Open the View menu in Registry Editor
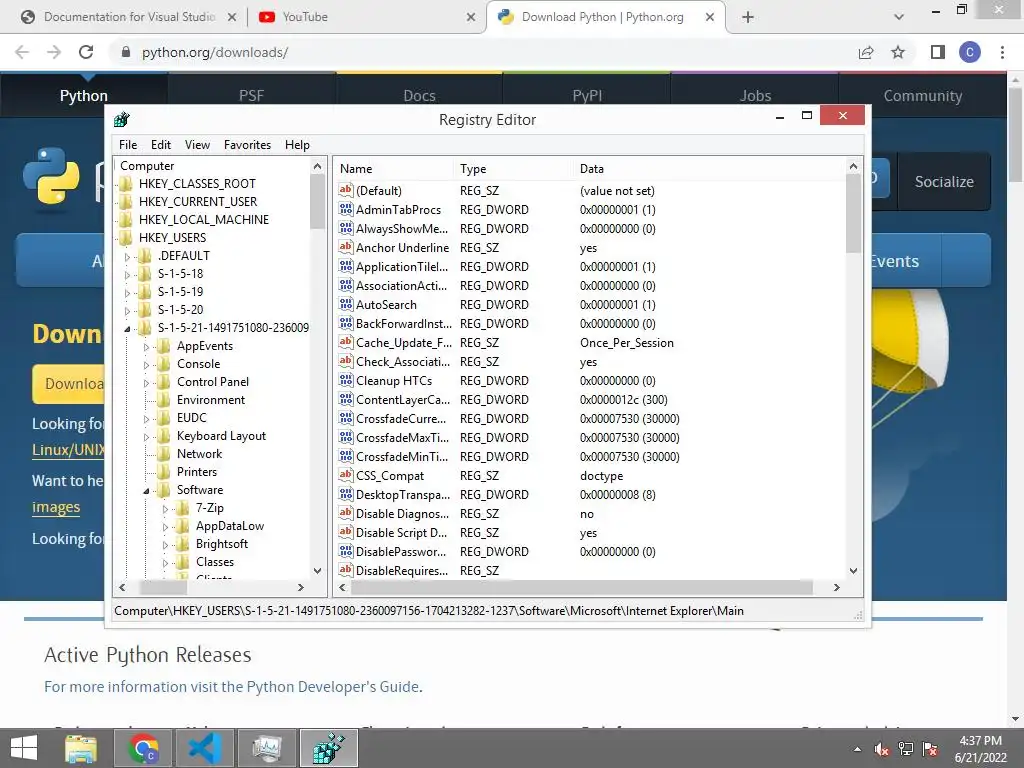1024x768 pixels. tap(197, 145)
